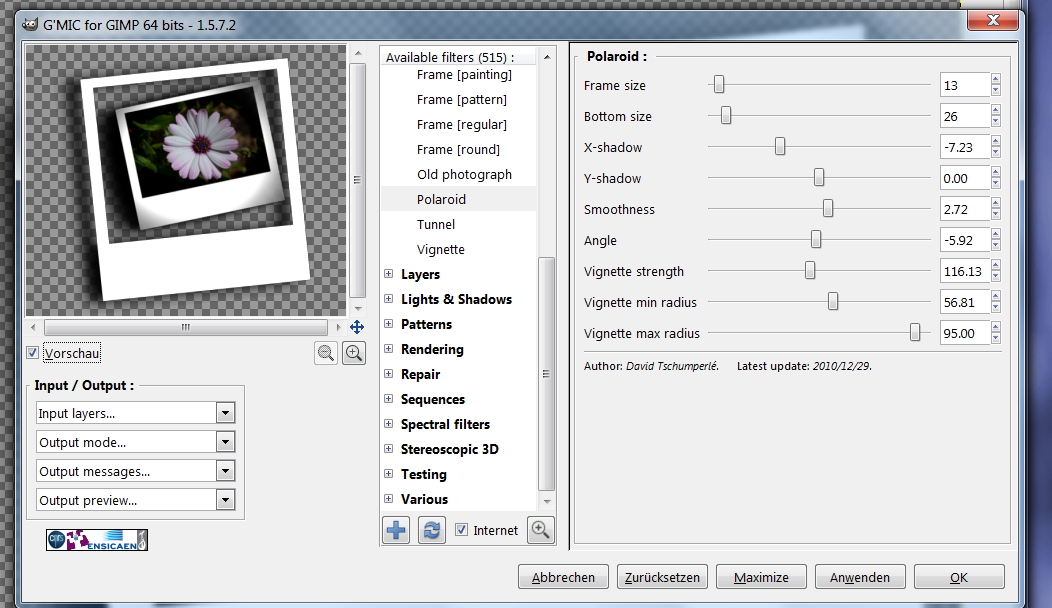Select the Frame [painting] filter

coord(464,74)
